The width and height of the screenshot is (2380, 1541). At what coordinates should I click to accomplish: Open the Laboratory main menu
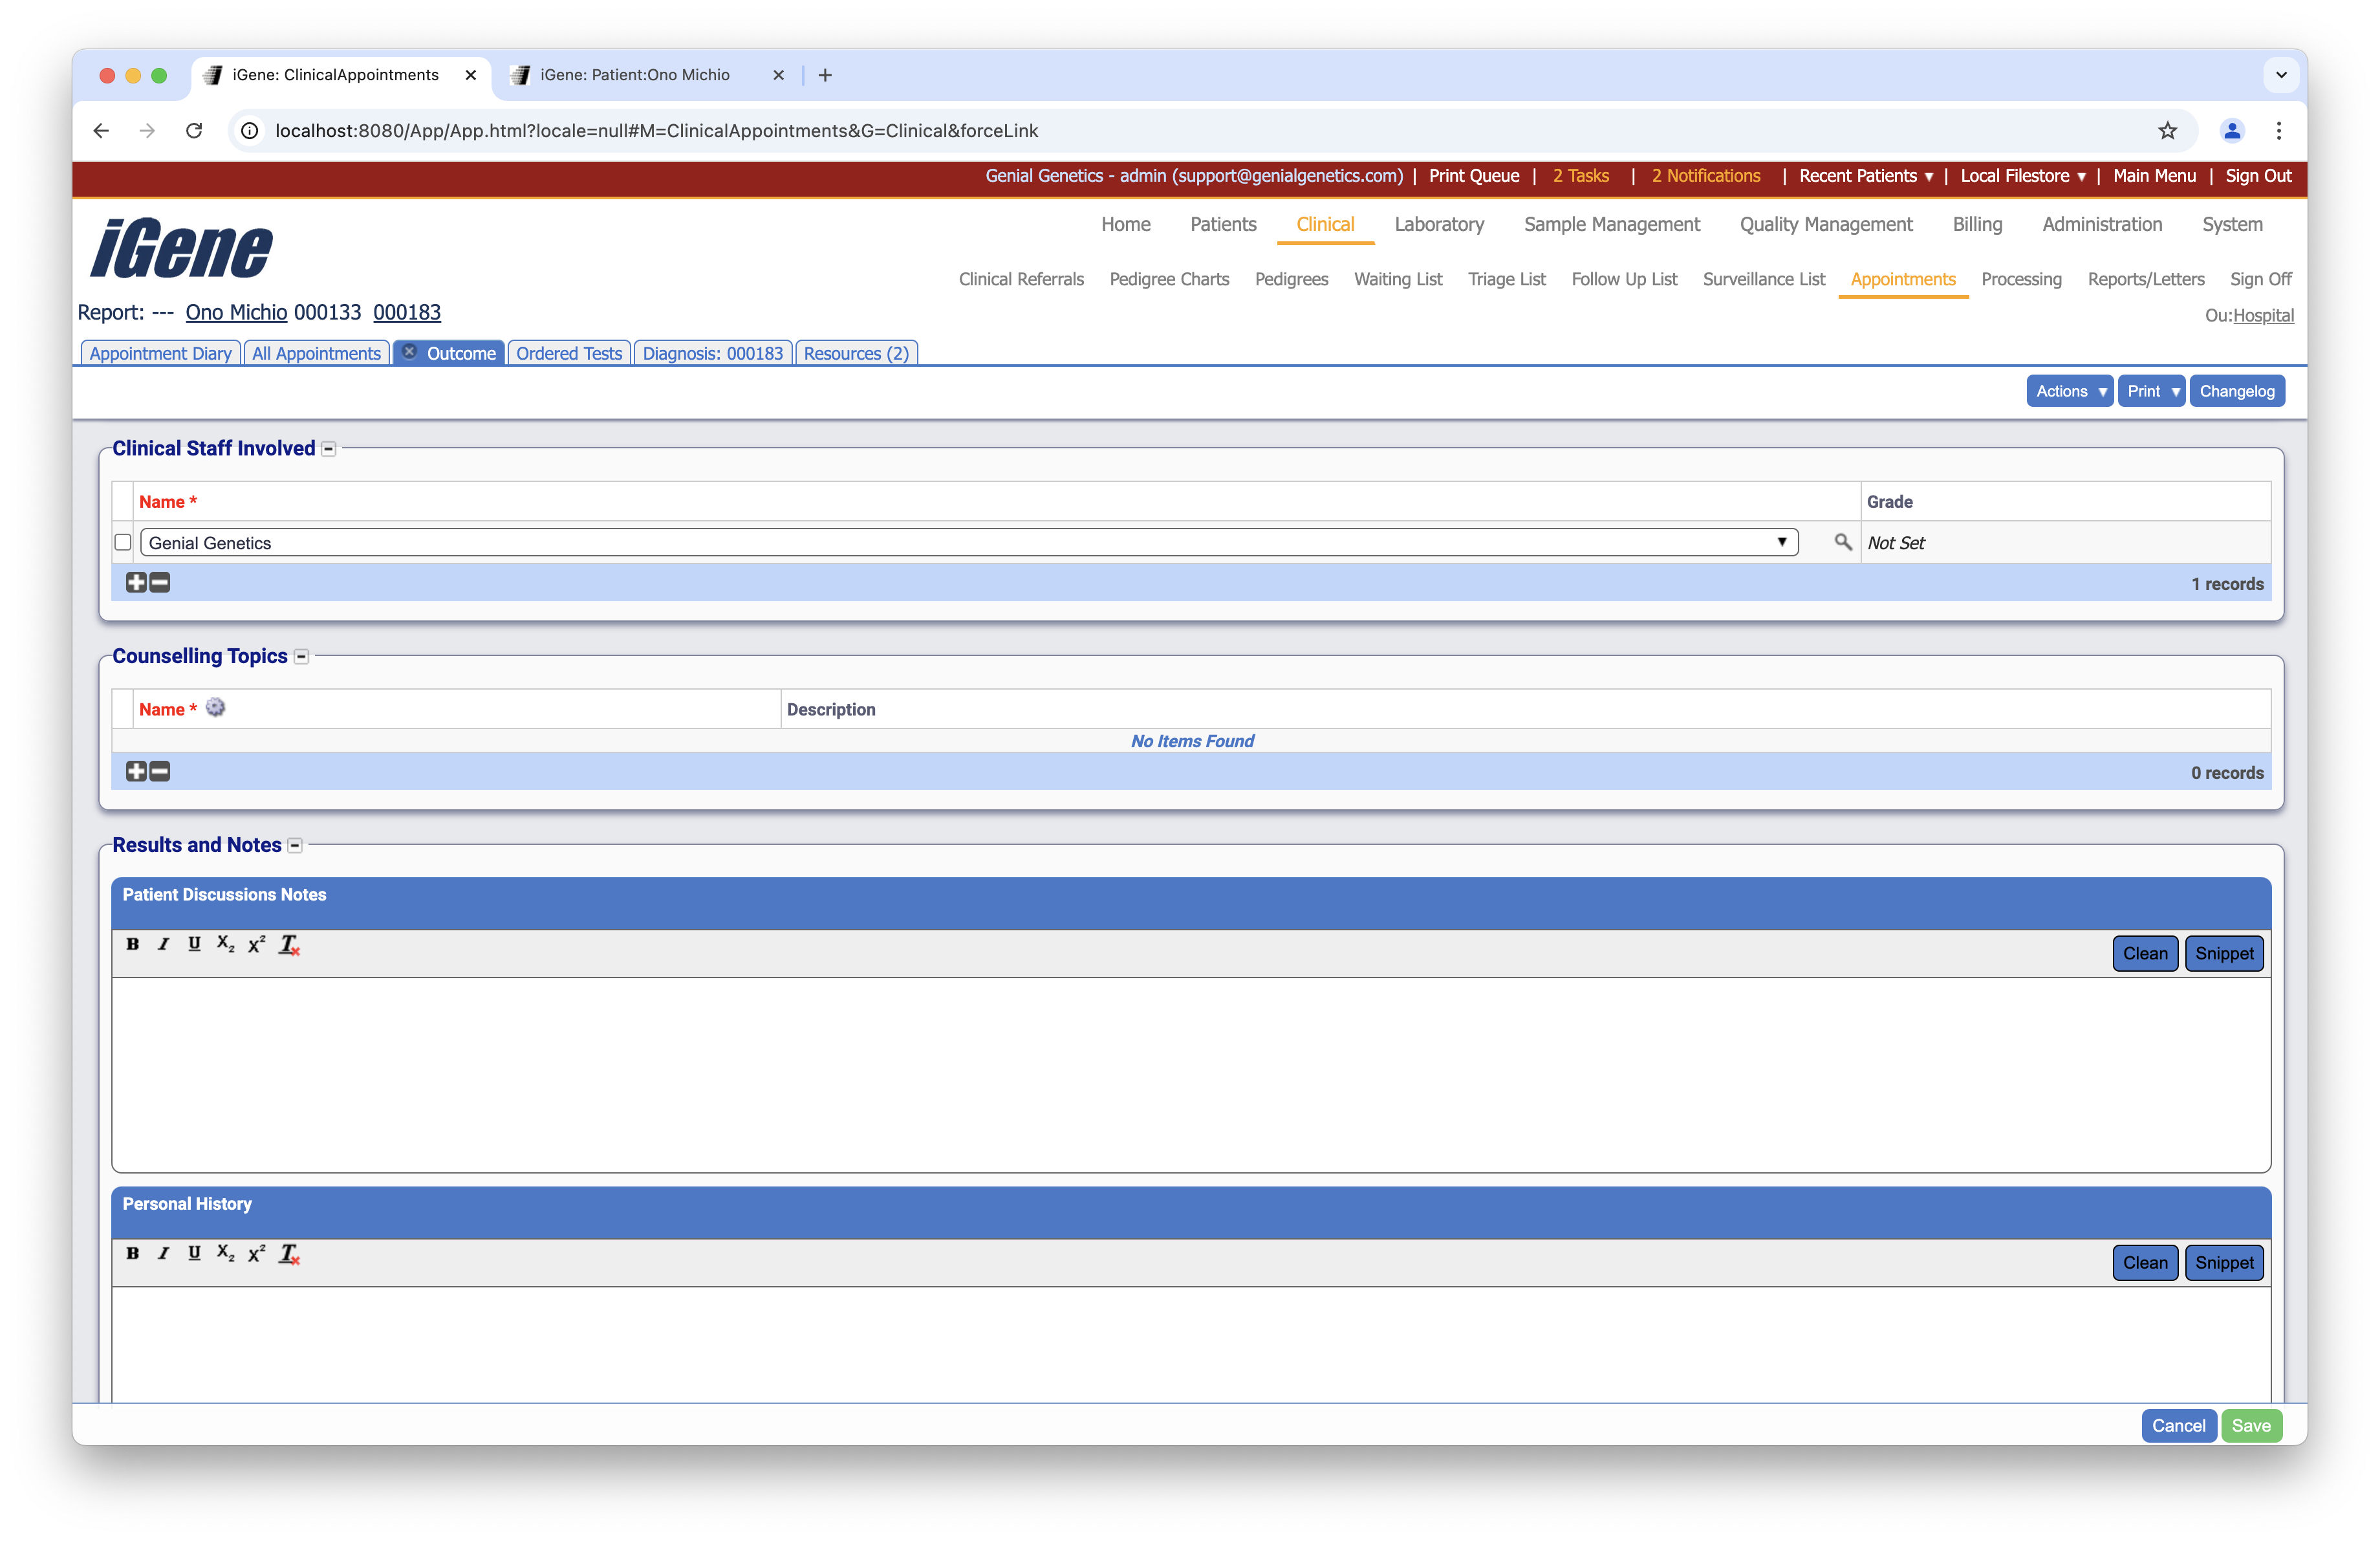click(x=1438, y=224)
